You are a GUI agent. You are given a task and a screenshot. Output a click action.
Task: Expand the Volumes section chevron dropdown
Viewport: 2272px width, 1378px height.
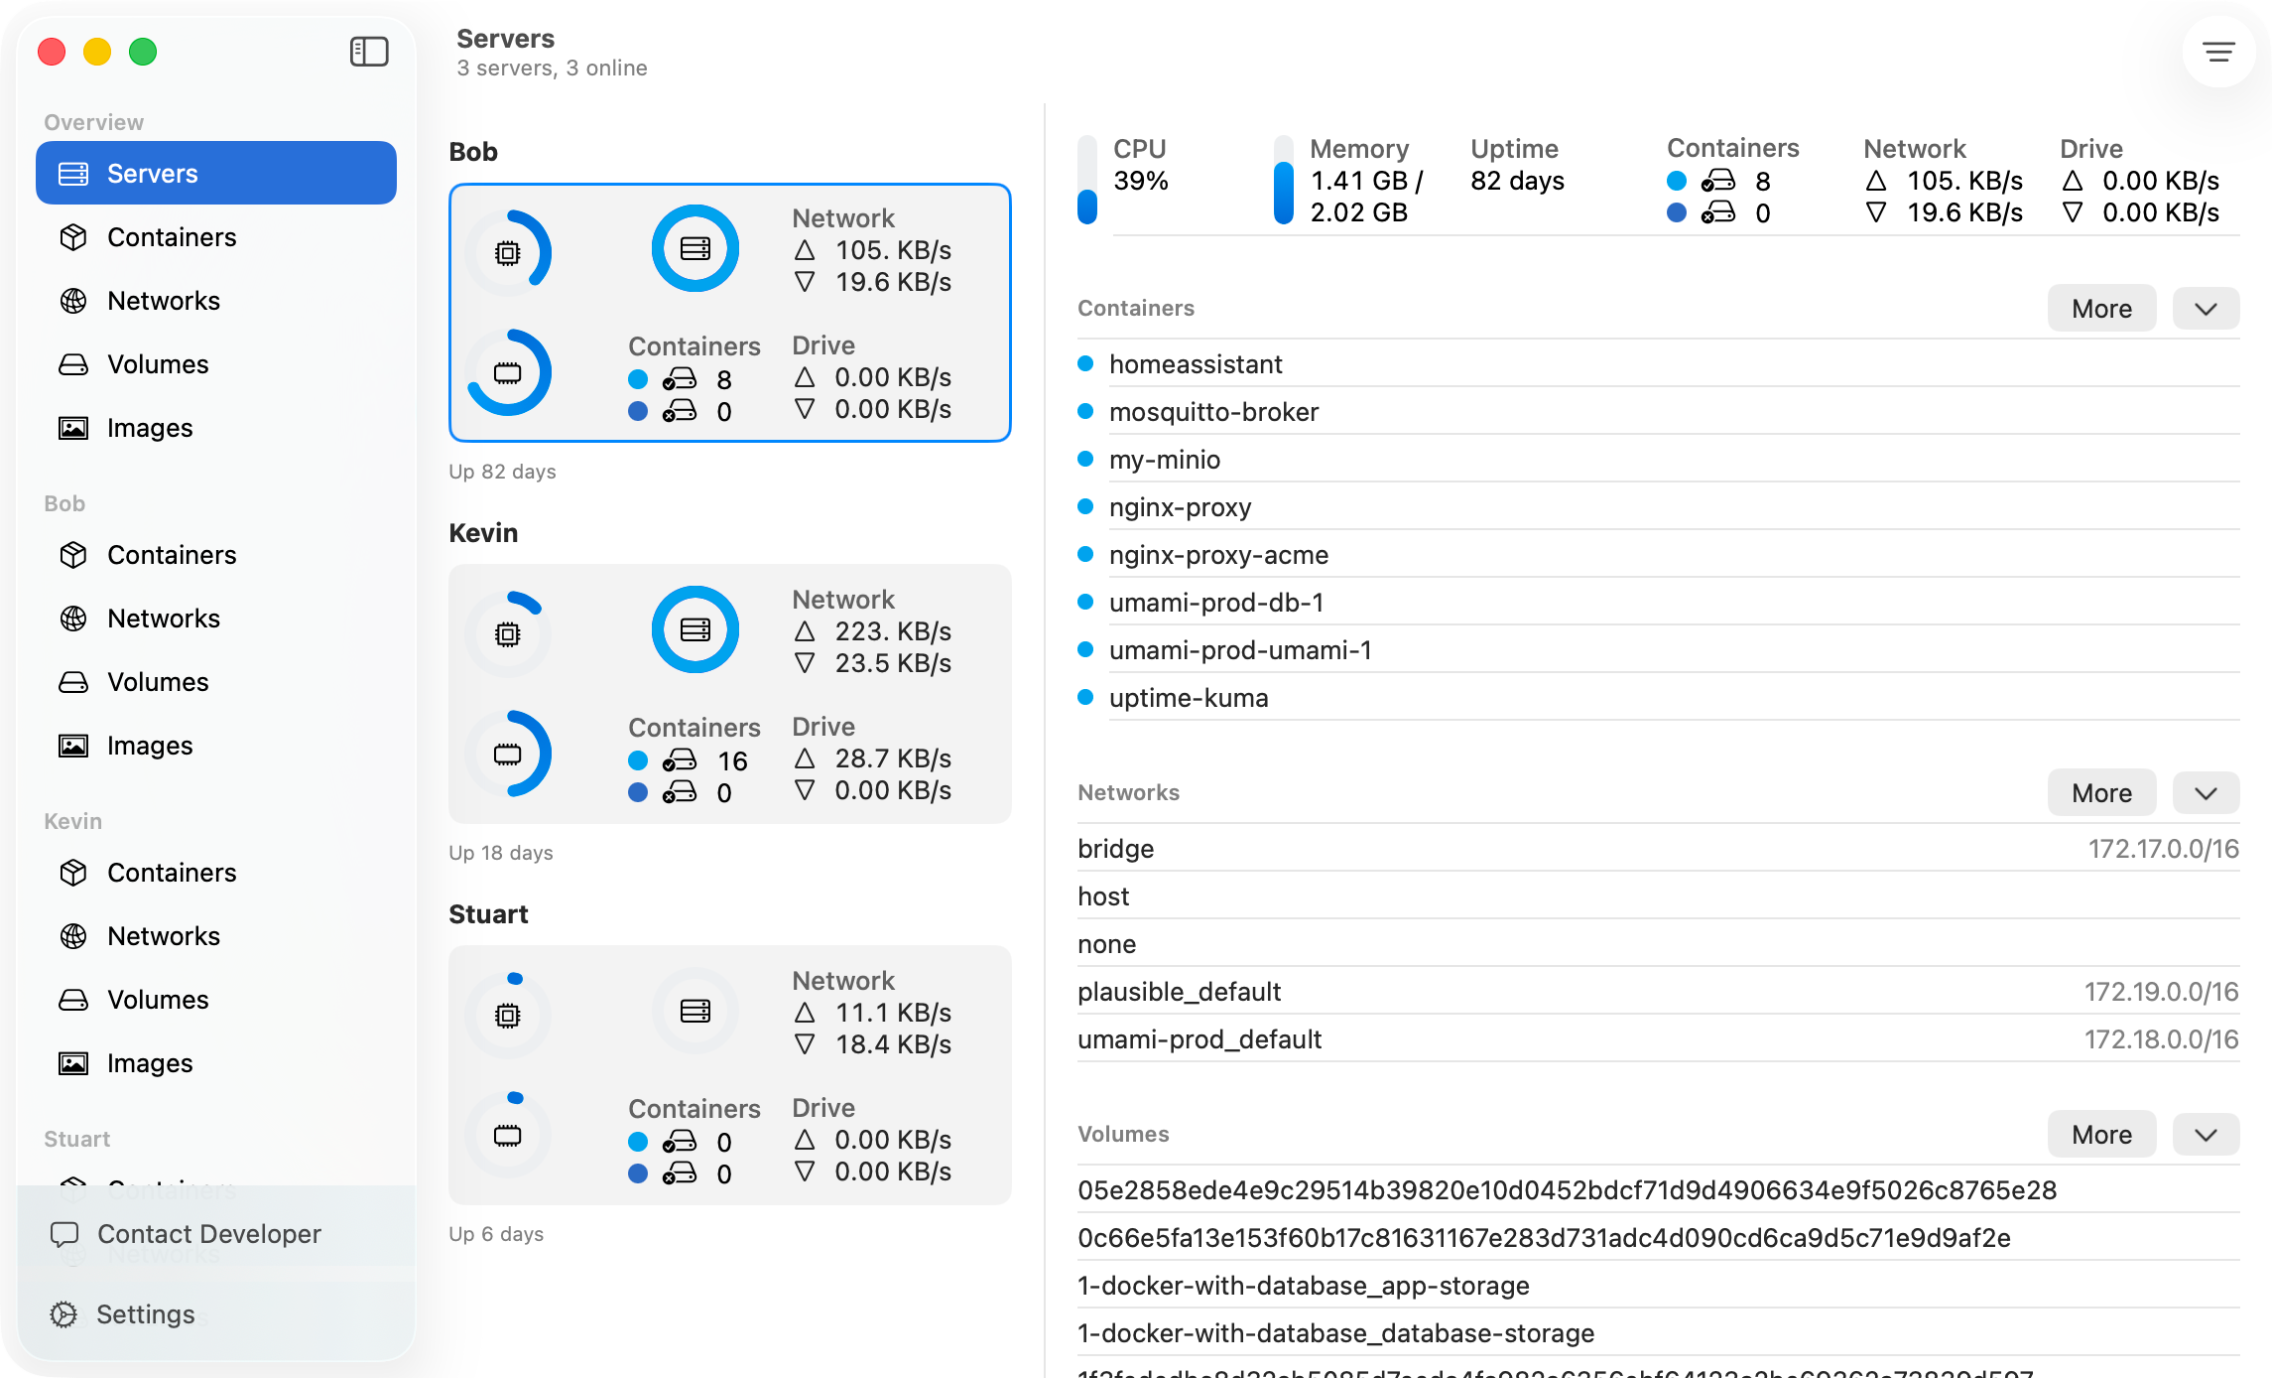(2205, 1135)
